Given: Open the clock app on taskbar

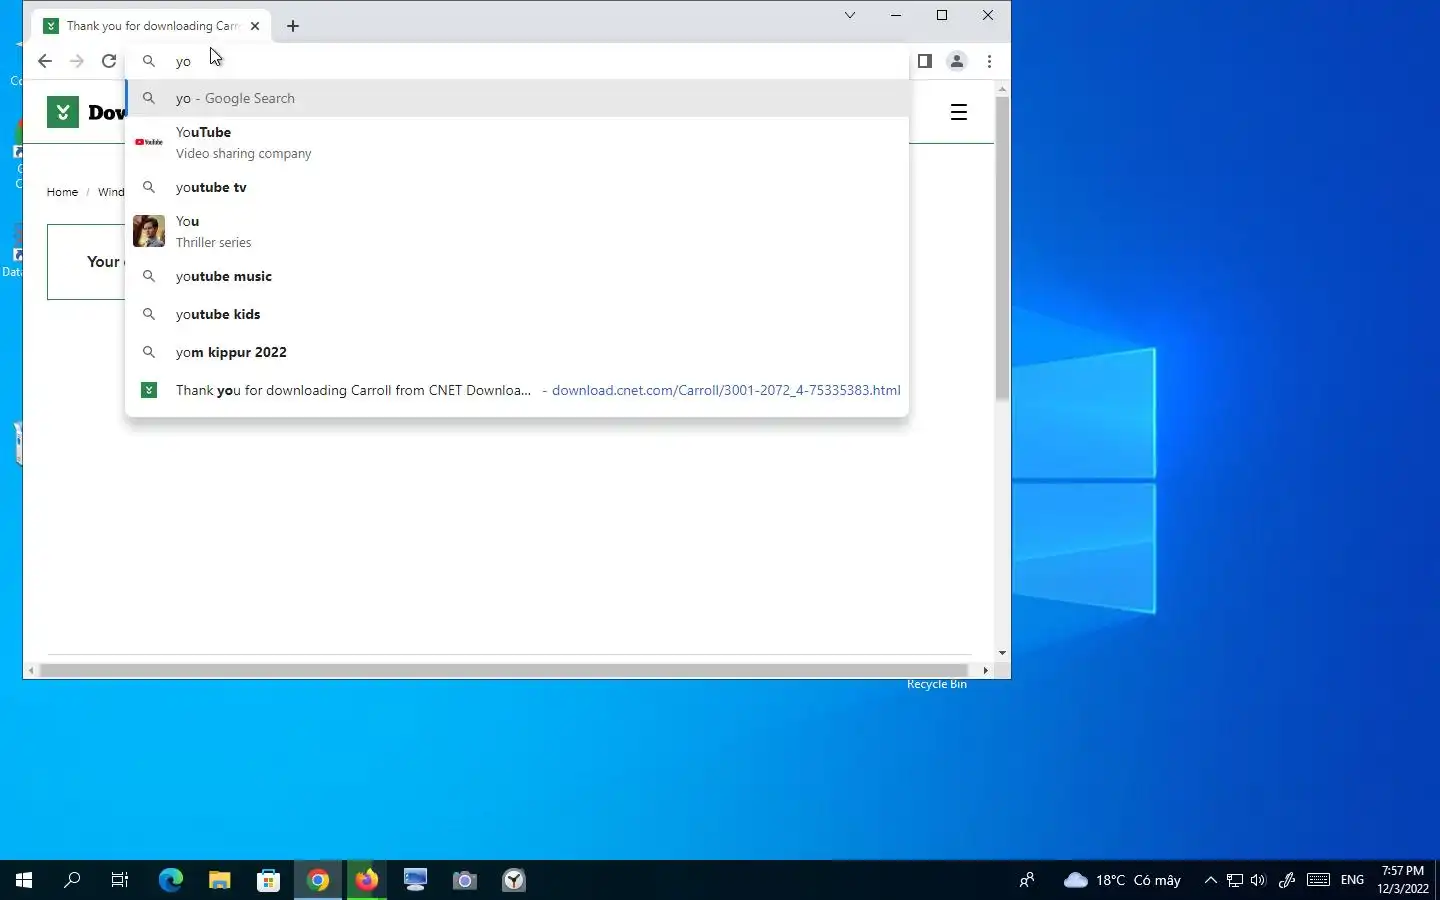Looking at the screenshot, I should 514,880.
